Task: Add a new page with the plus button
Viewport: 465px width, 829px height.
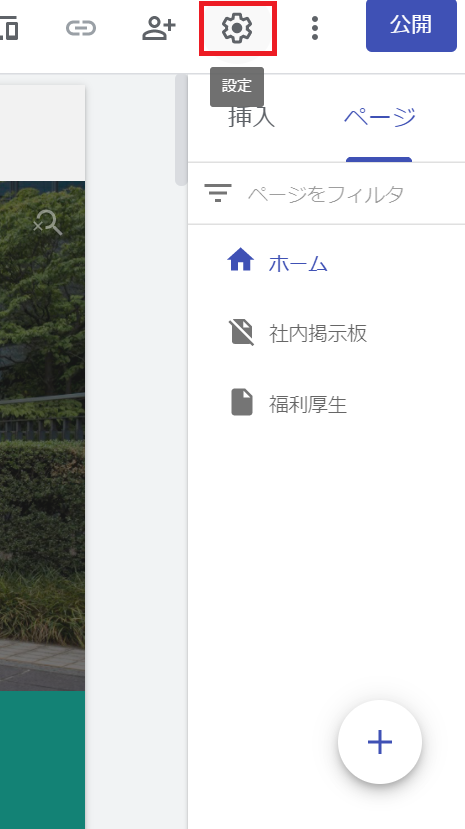Action: point(380,742)
